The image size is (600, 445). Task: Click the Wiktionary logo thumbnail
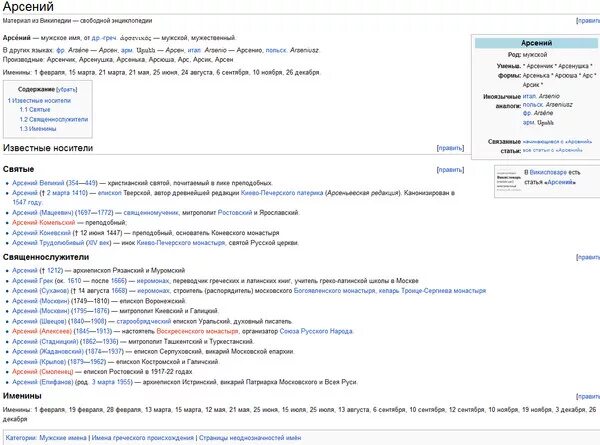pyautogui.click(x=509, y=181)
